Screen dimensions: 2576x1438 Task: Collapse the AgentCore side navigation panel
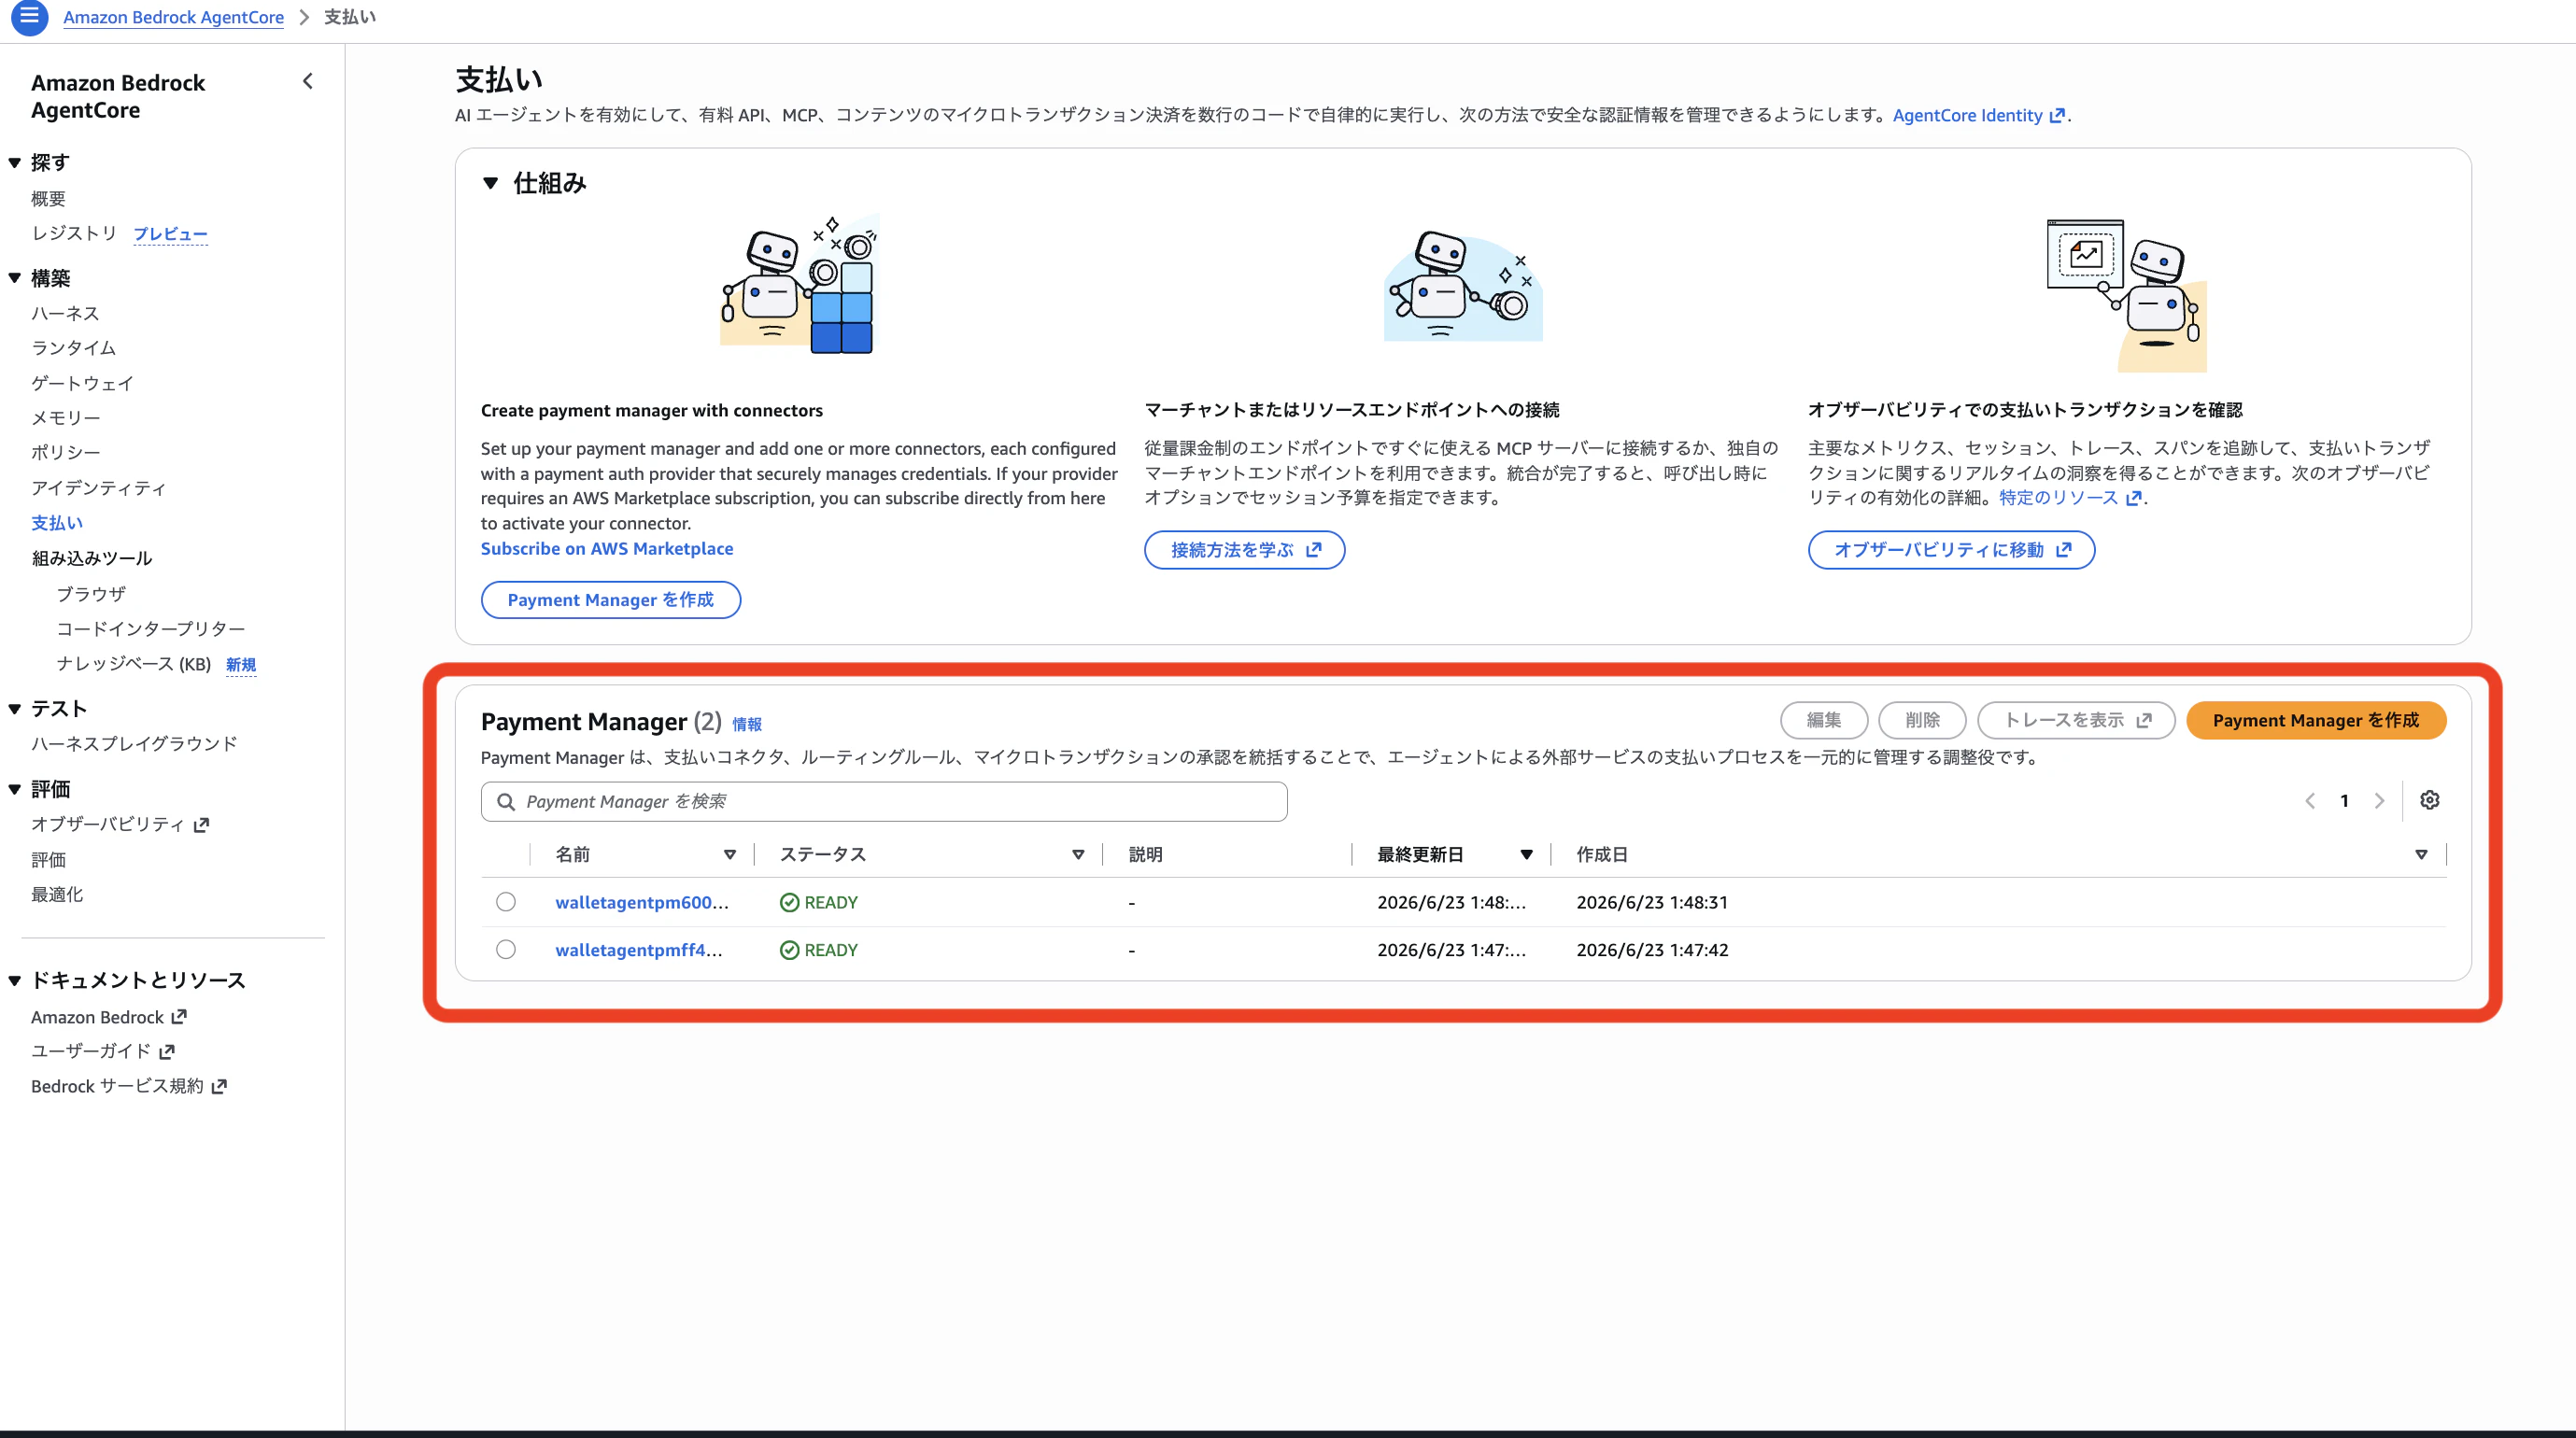click(308, 81)
